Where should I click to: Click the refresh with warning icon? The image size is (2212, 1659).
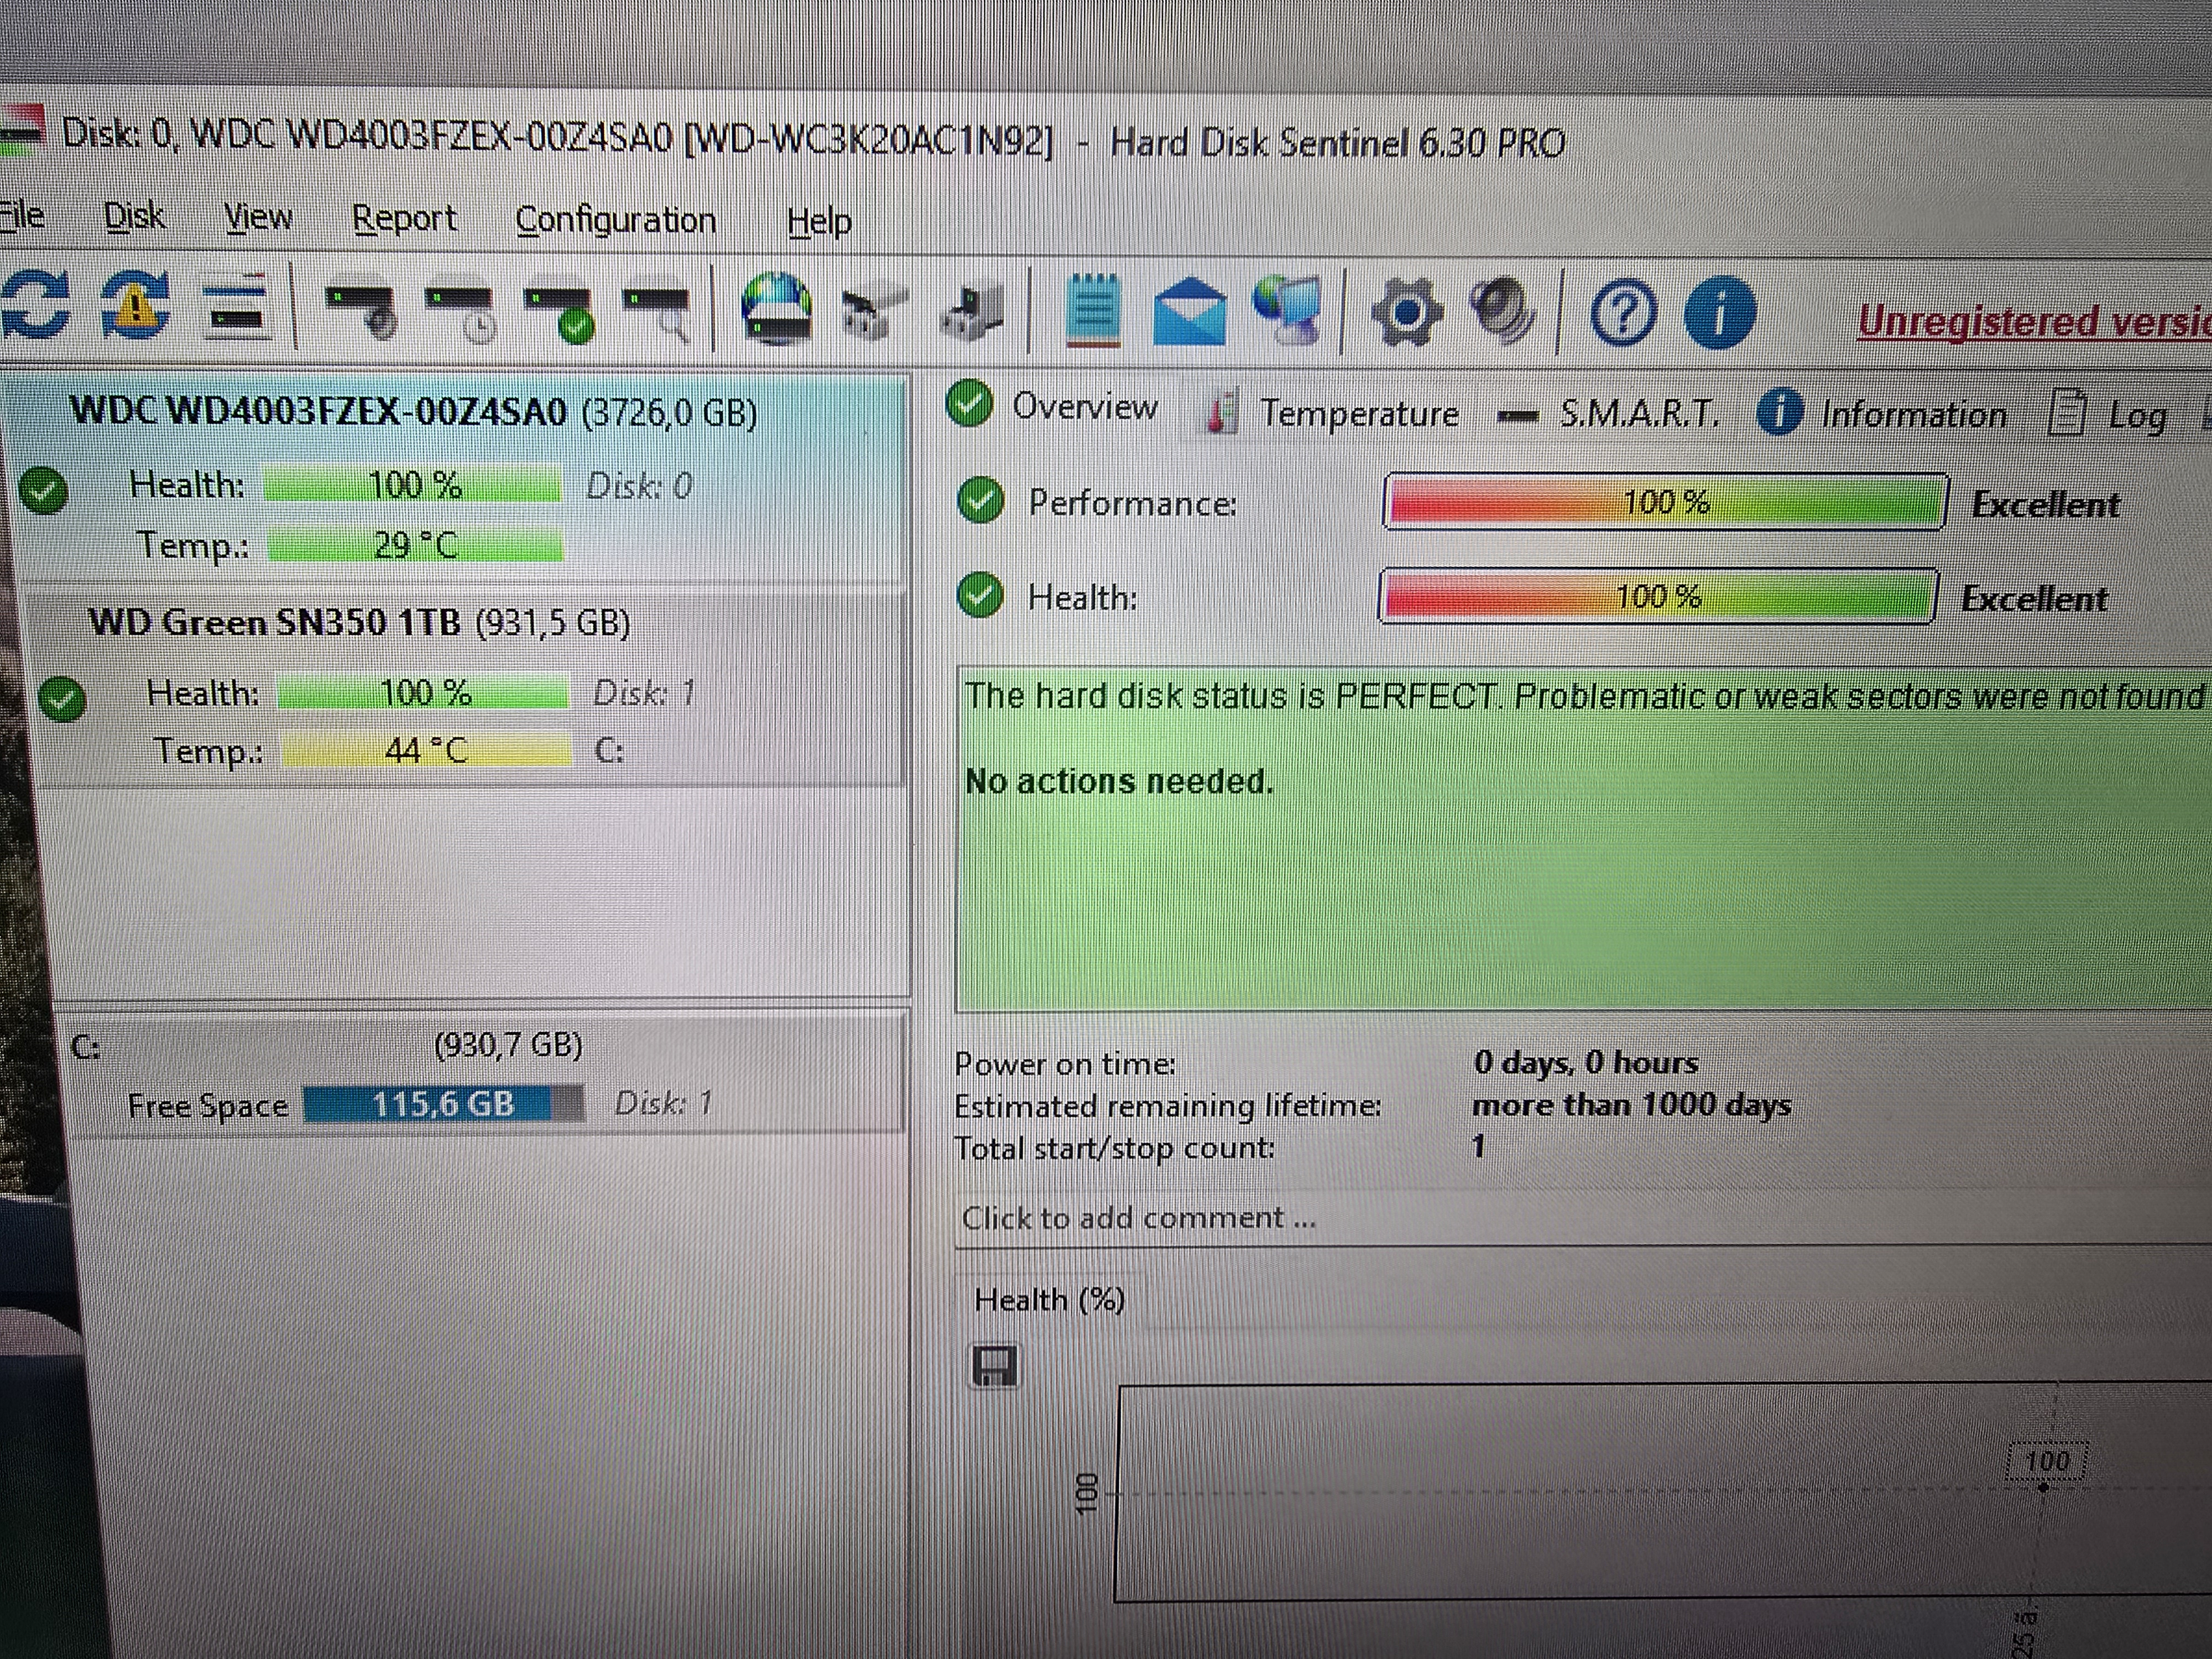point(135,305)
